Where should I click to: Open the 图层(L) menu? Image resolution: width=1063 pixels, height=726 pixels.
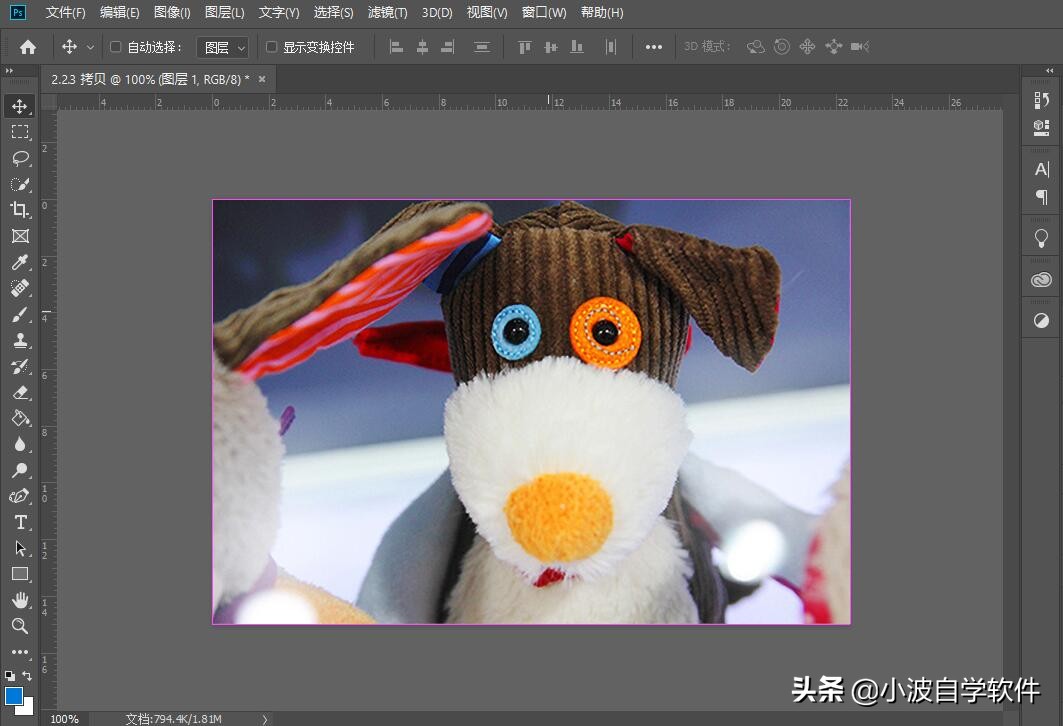click(x=224, y=12)
